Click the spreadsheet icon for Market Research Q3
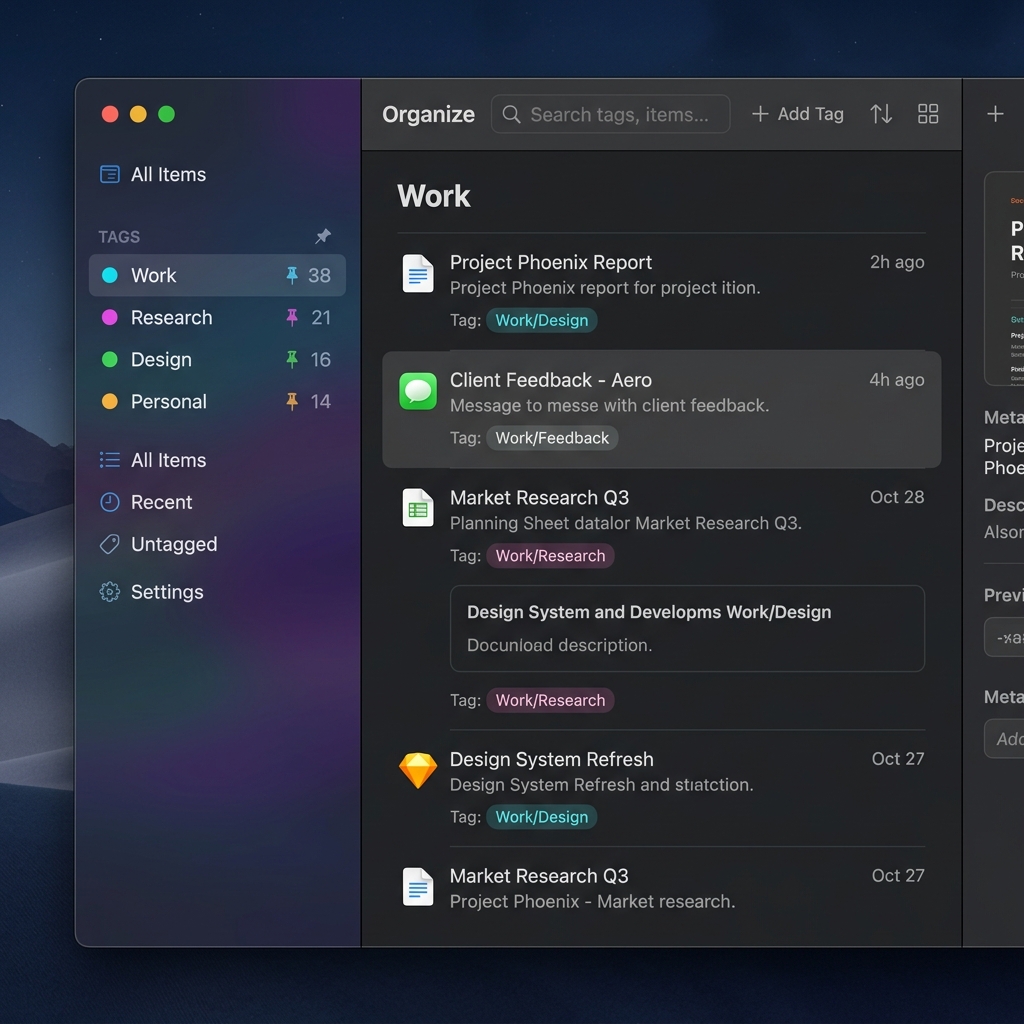The height and width of the screenshot is (1024, 1024). tap(418, 508)
